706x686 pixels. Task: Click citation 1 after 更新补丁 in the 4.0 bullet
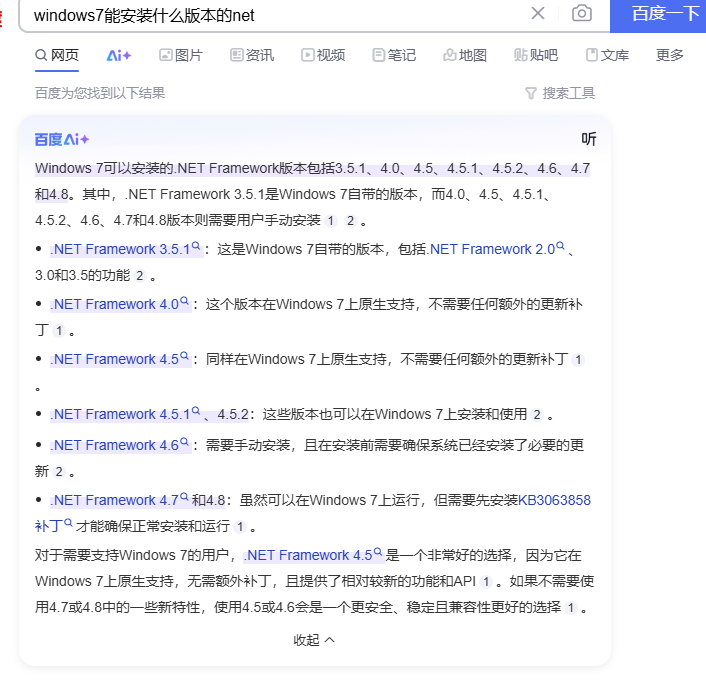59,331
